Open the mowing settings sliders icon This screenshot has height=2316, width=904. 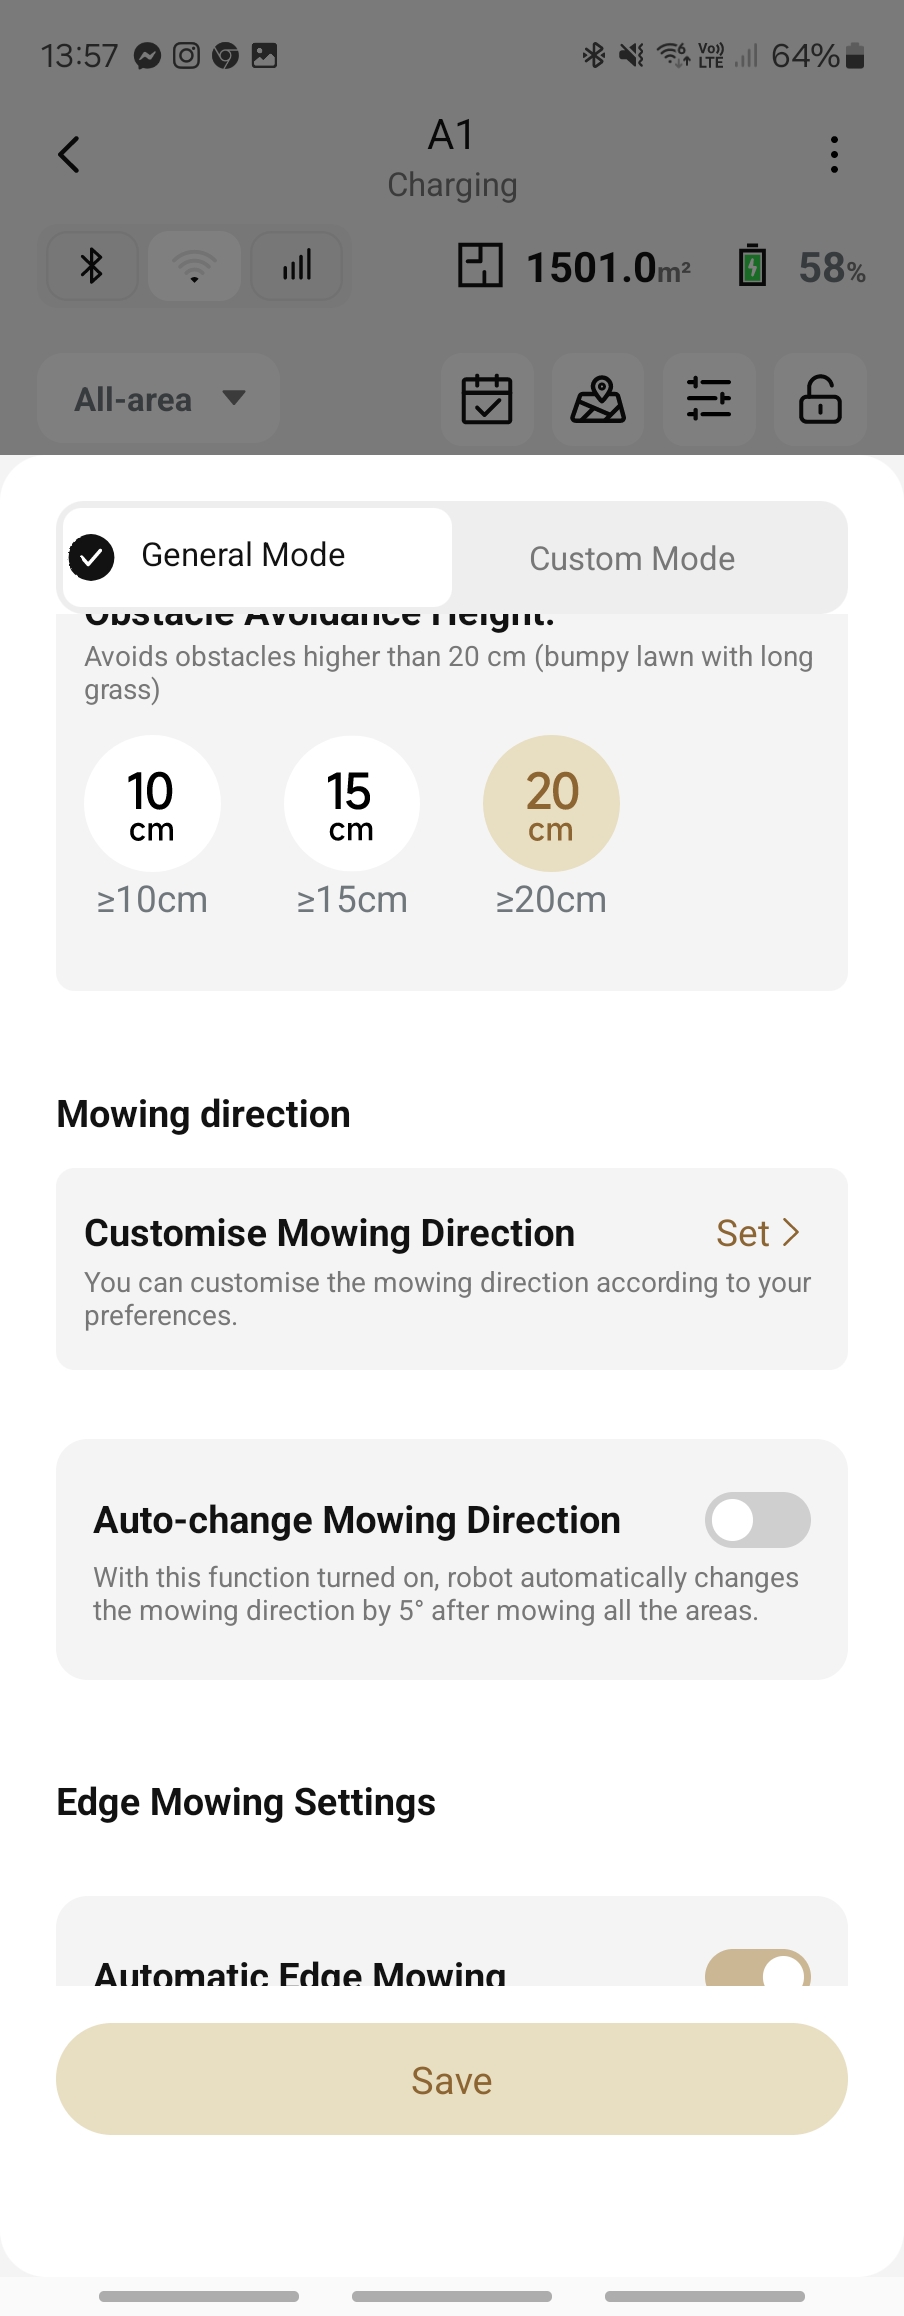[x=709, y=399]
